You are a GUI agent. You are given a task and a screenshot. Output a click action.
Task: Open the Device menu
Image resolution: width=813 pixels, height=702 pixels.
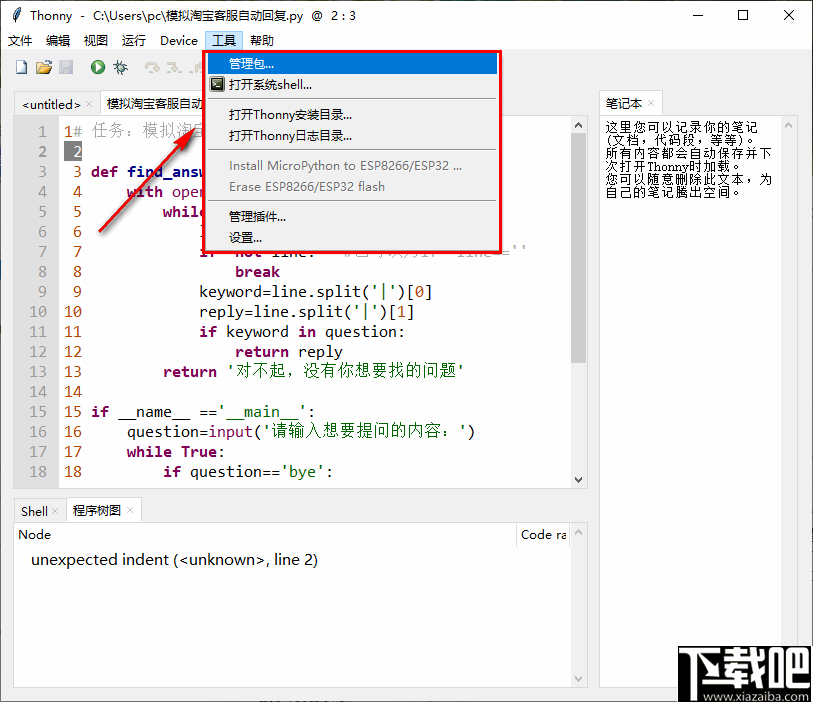click(178, 40)
